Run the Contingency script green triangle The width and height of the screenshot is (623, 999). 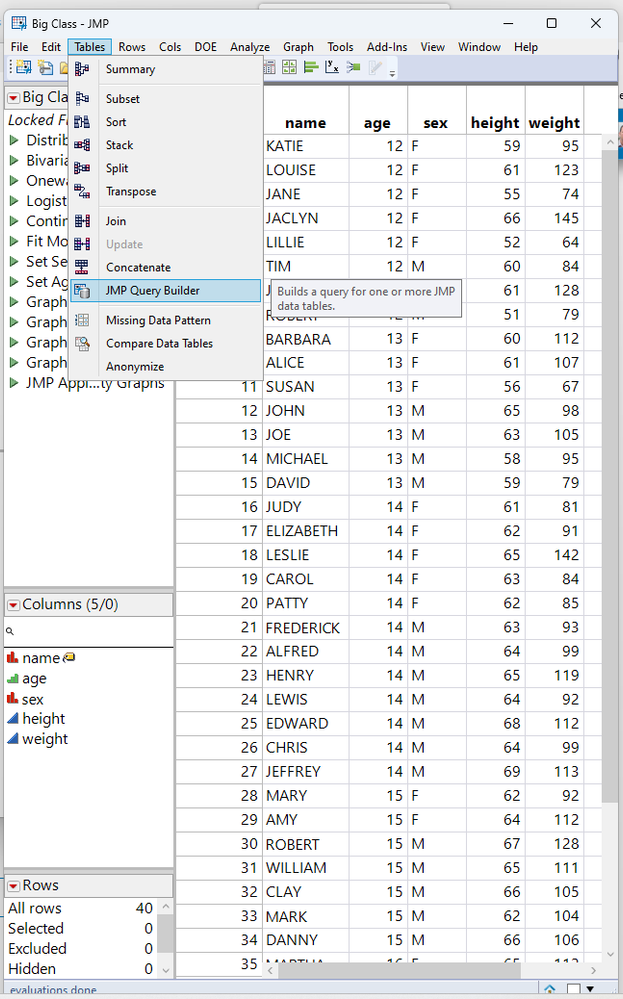(14, 221)
